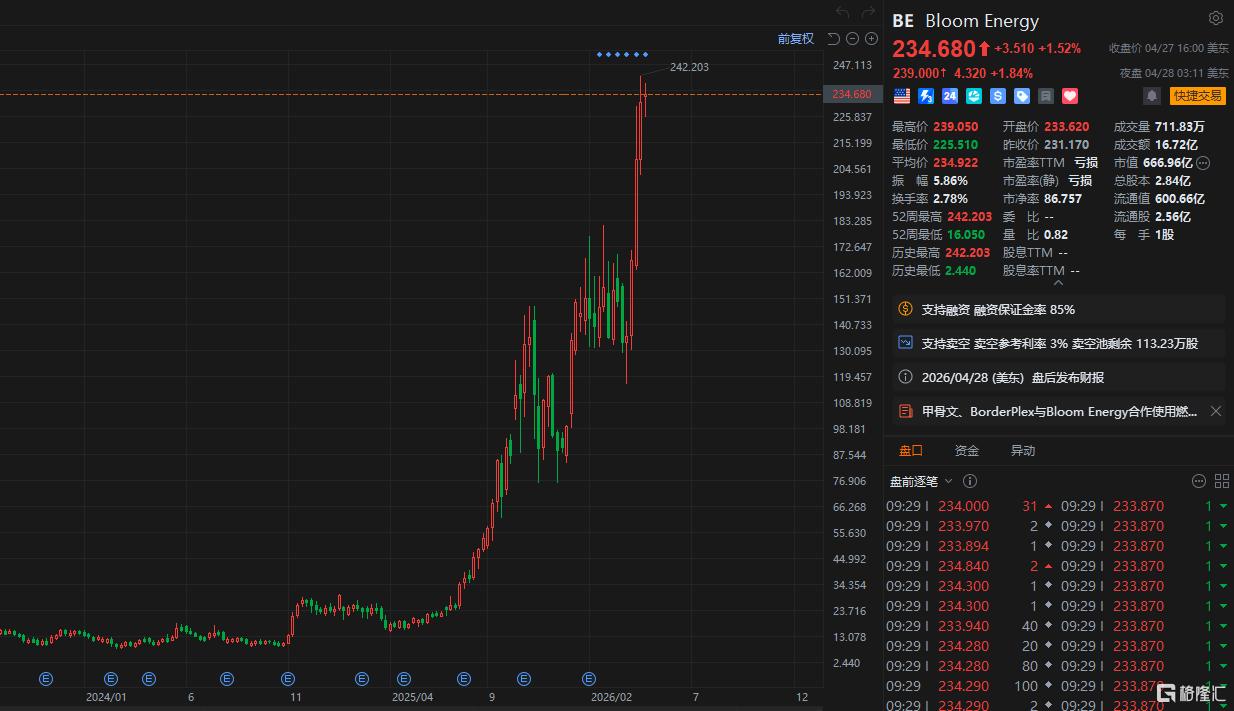This screenshot has width=1234, height=711.
Task: Click the info icon beside 盘后发布财报
Action: coord(906,377)
